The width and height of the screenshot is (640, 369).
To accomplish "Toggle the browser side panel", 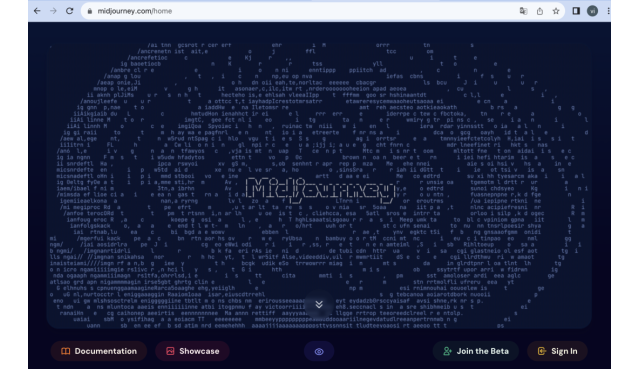I will click(x=576, y=11).
